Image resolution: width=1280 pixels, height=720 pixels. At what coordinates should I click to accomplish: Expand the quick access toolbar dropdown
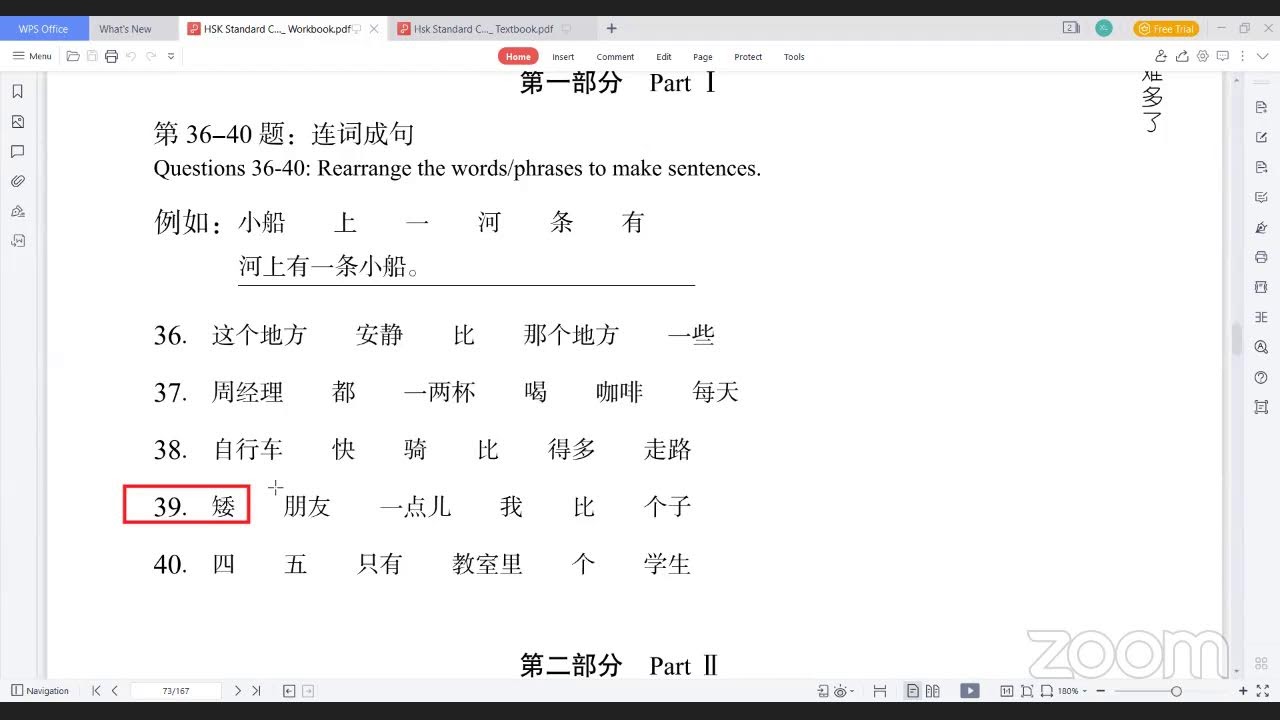pyautogui.click(x=171, y=56)
